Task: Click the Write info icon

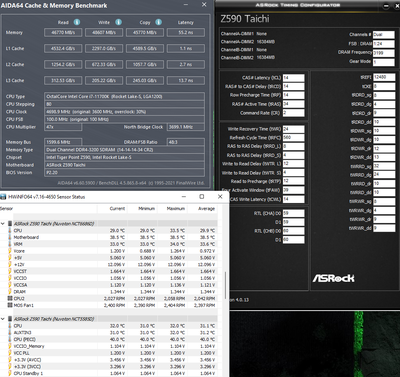Action: [x=118, y=22]
